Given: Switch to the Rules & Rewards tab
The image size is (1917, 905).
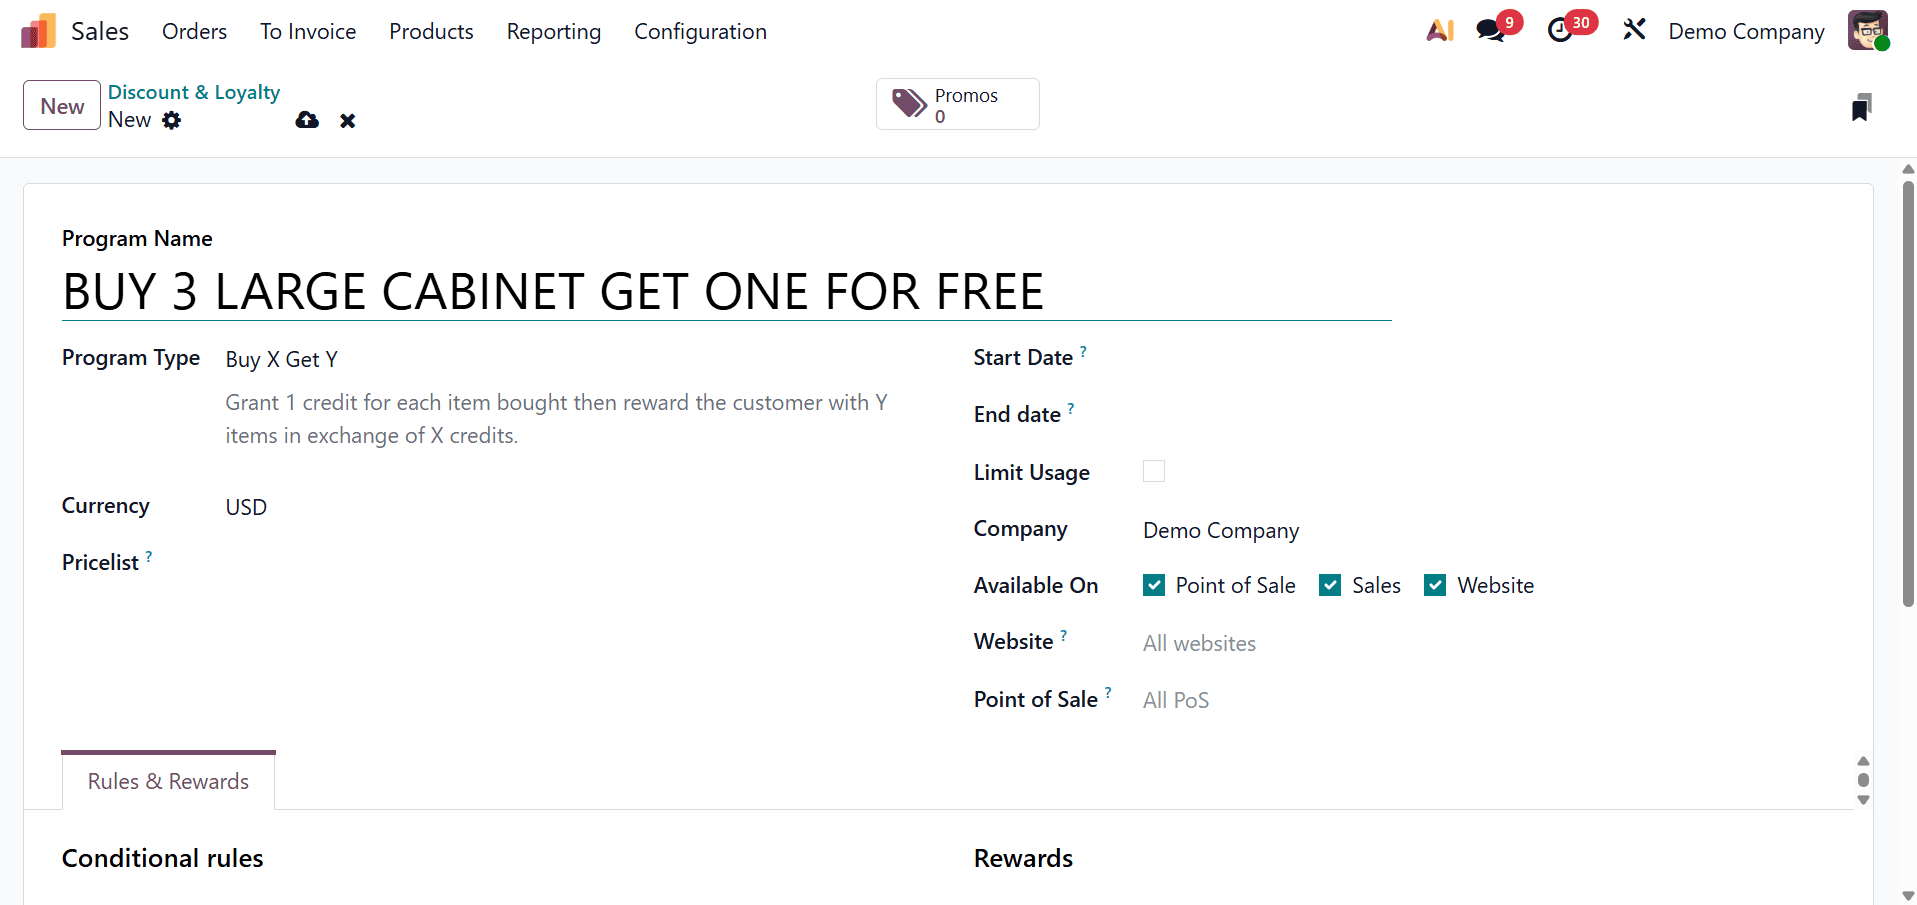Looking at the screenshot, I should 167,781.
